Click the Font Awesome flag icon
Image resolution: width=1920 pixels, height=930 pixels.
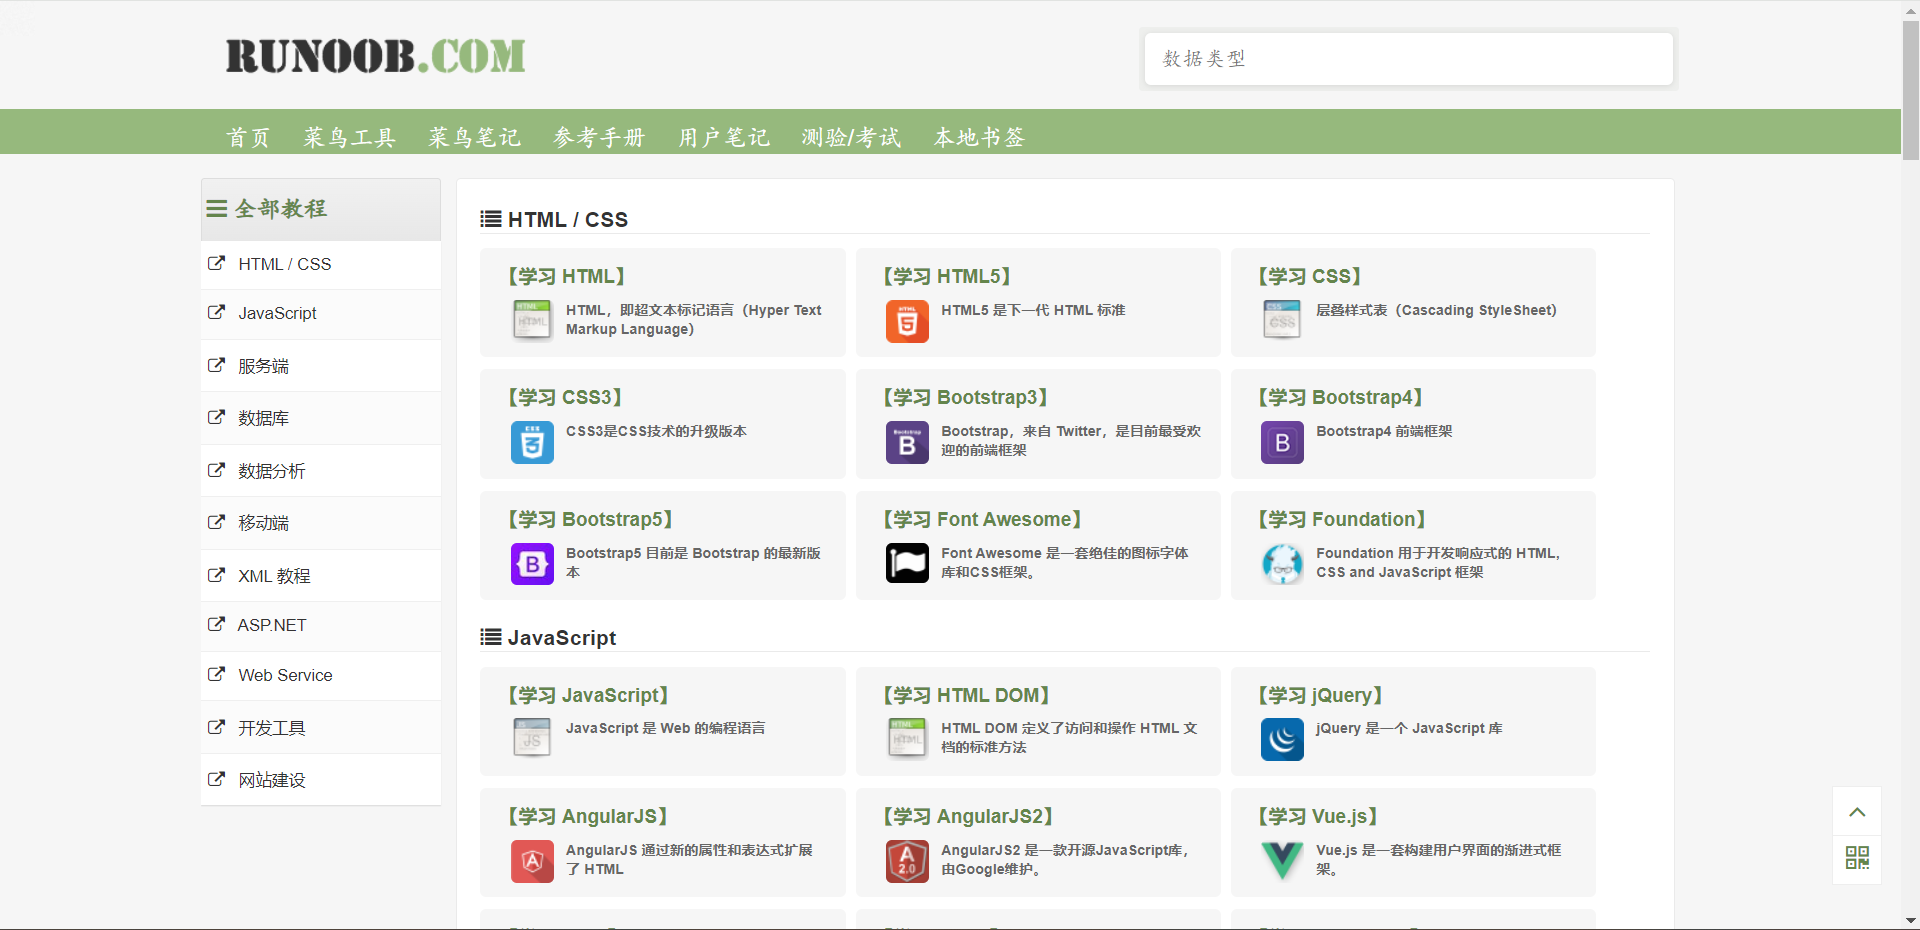tap(907, 564)
